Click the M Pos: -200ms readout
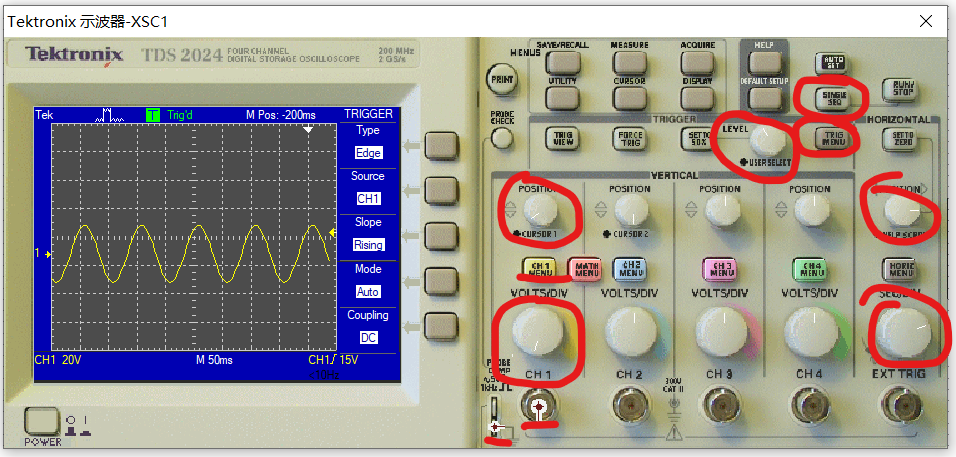The width and height of the screenshot is (956, 457). tap(281, 115)
